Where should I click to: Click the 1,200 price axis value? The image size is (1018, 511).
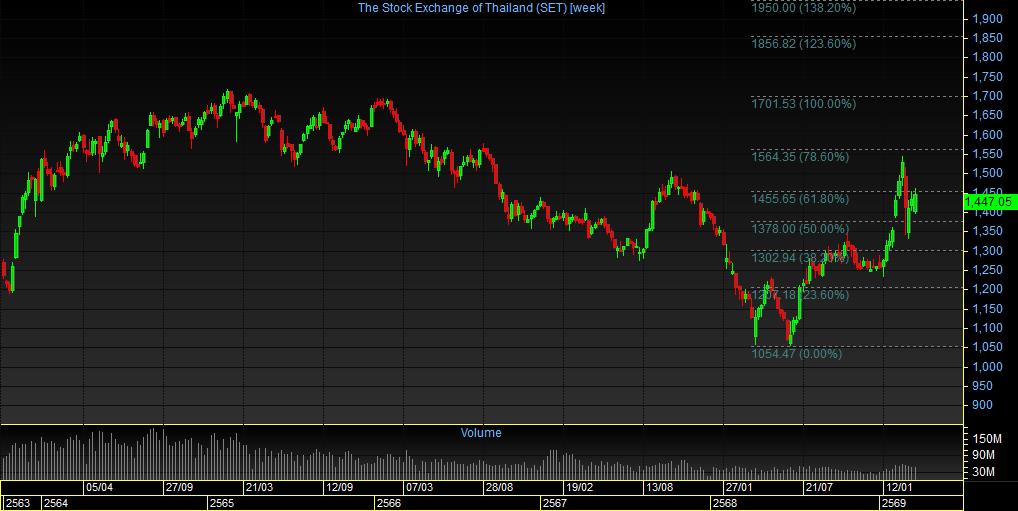[987, 289]
